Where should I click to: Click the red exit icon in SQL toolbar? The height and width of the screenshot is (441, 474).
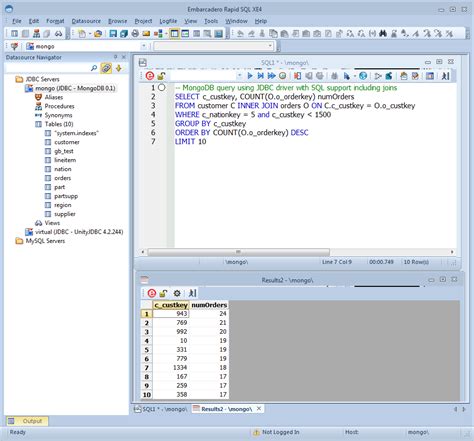click(297, 76)
